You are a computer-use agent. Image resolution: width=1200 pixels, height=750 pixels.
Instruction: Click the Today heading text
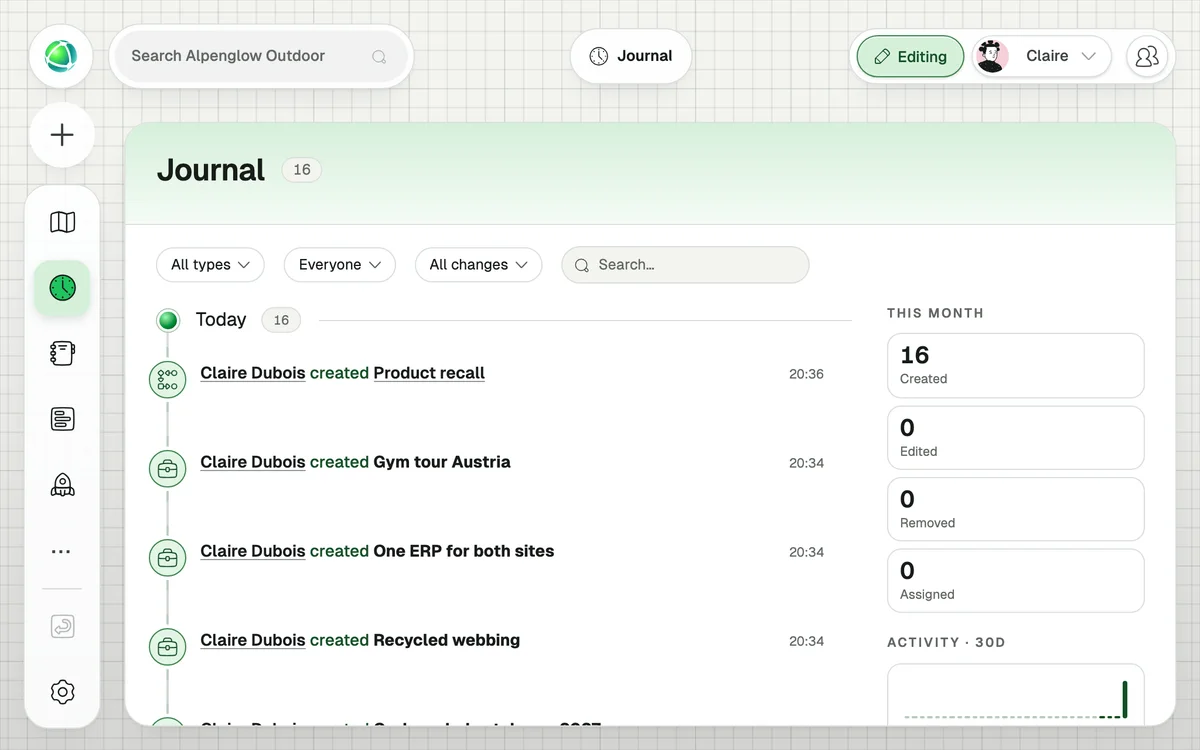[x=221, y=319]
